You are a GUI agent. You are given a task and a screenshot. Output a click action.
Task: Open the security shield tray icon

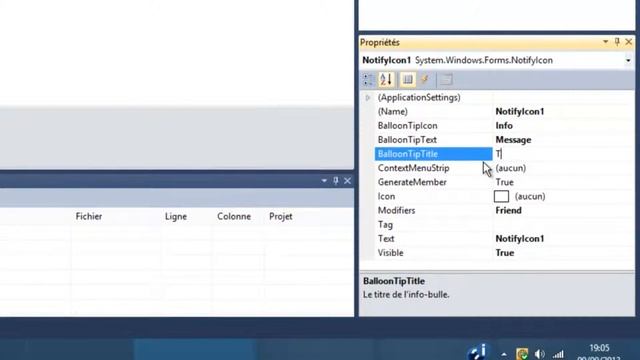coord(522,354)
